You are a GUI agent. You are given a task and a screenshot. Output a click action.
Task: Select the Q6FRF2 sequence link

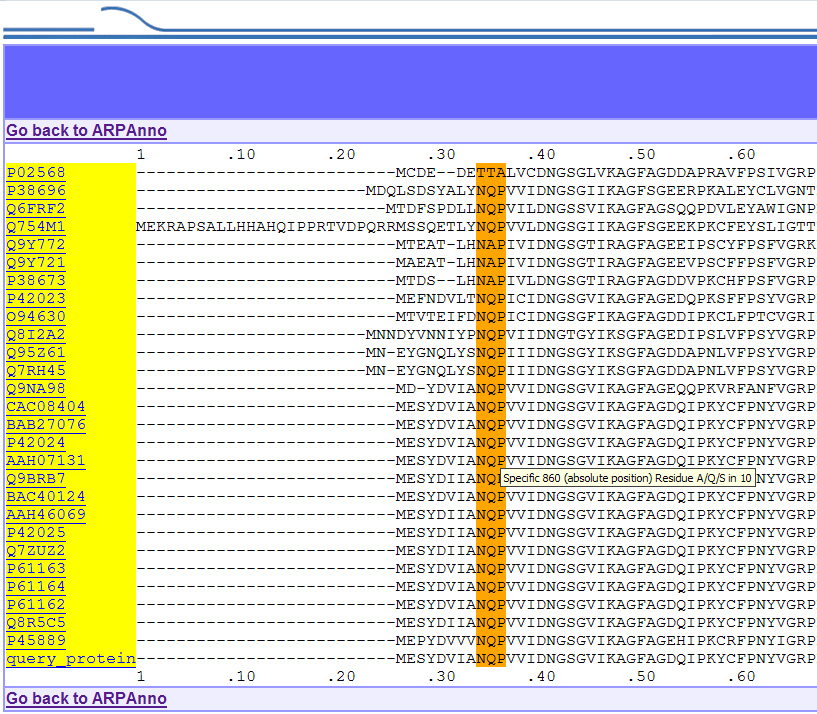[x=36, y=209]
